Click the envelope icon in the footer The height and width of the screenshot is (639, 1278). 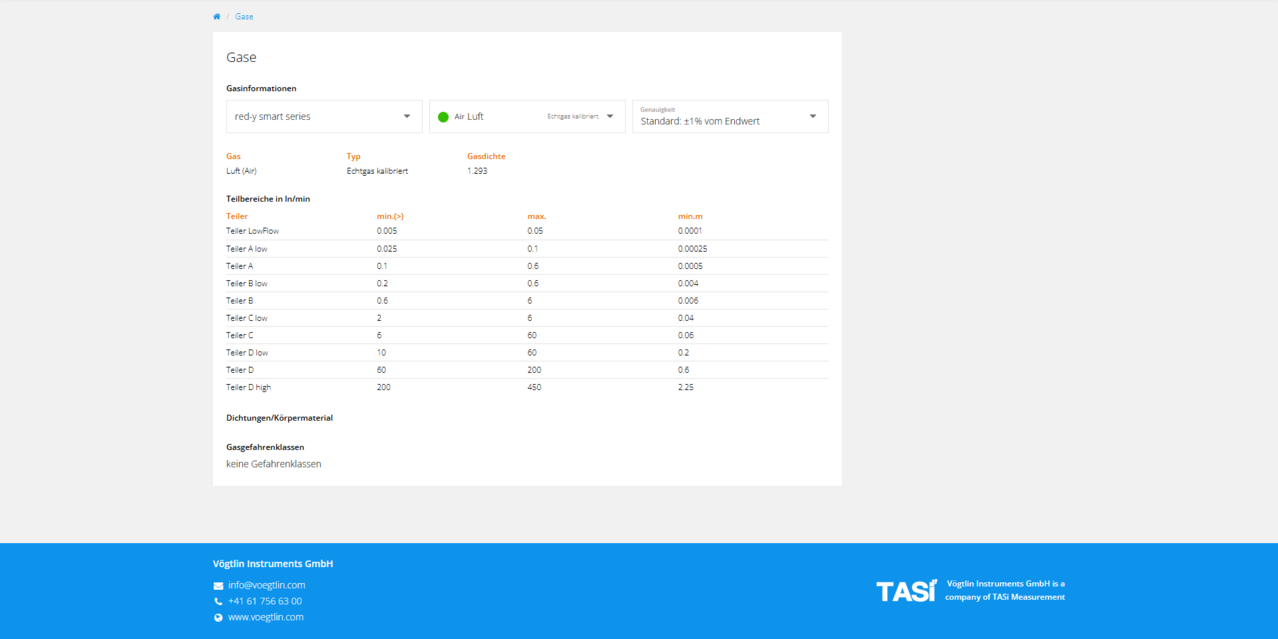[218, 585]
